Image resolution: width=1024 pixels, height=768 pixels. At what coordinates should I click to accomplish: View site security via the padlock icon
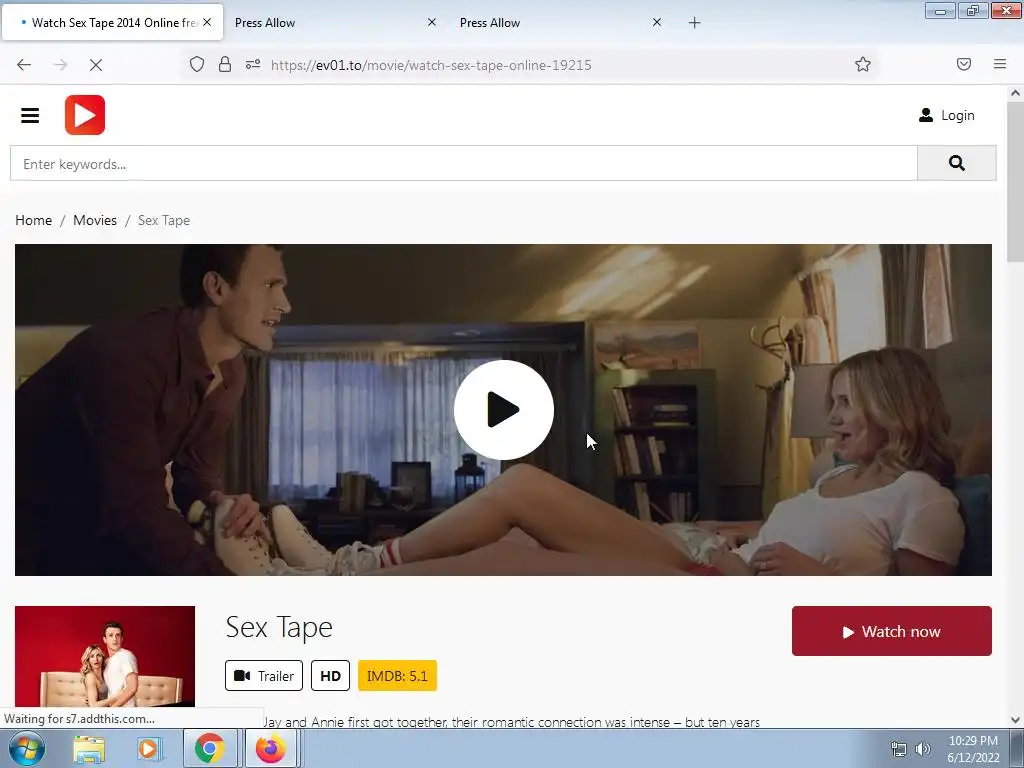(225, 64)
